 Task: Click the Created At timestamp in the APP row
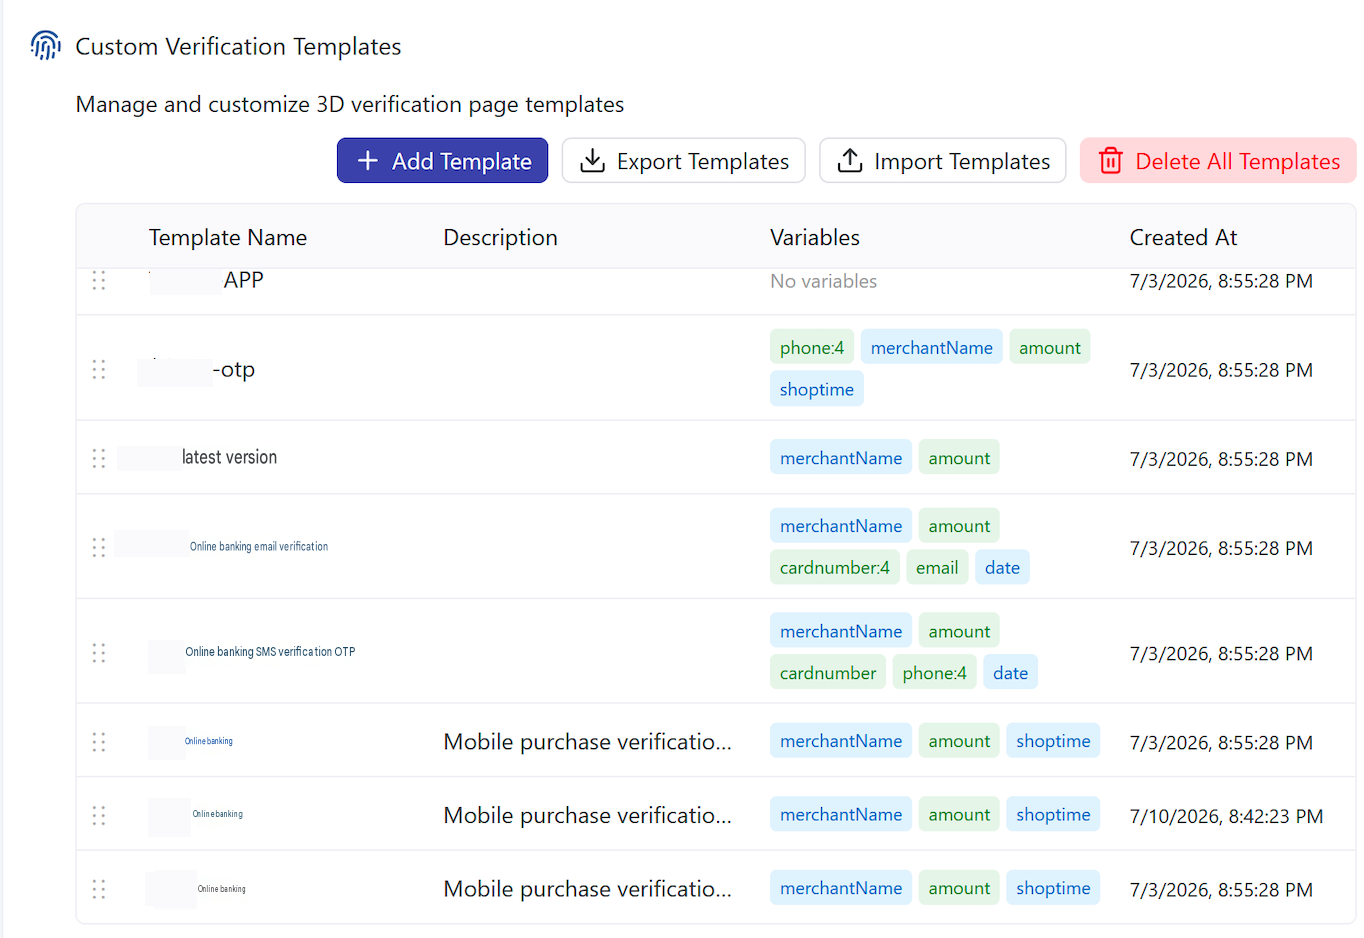(1221, 282)
